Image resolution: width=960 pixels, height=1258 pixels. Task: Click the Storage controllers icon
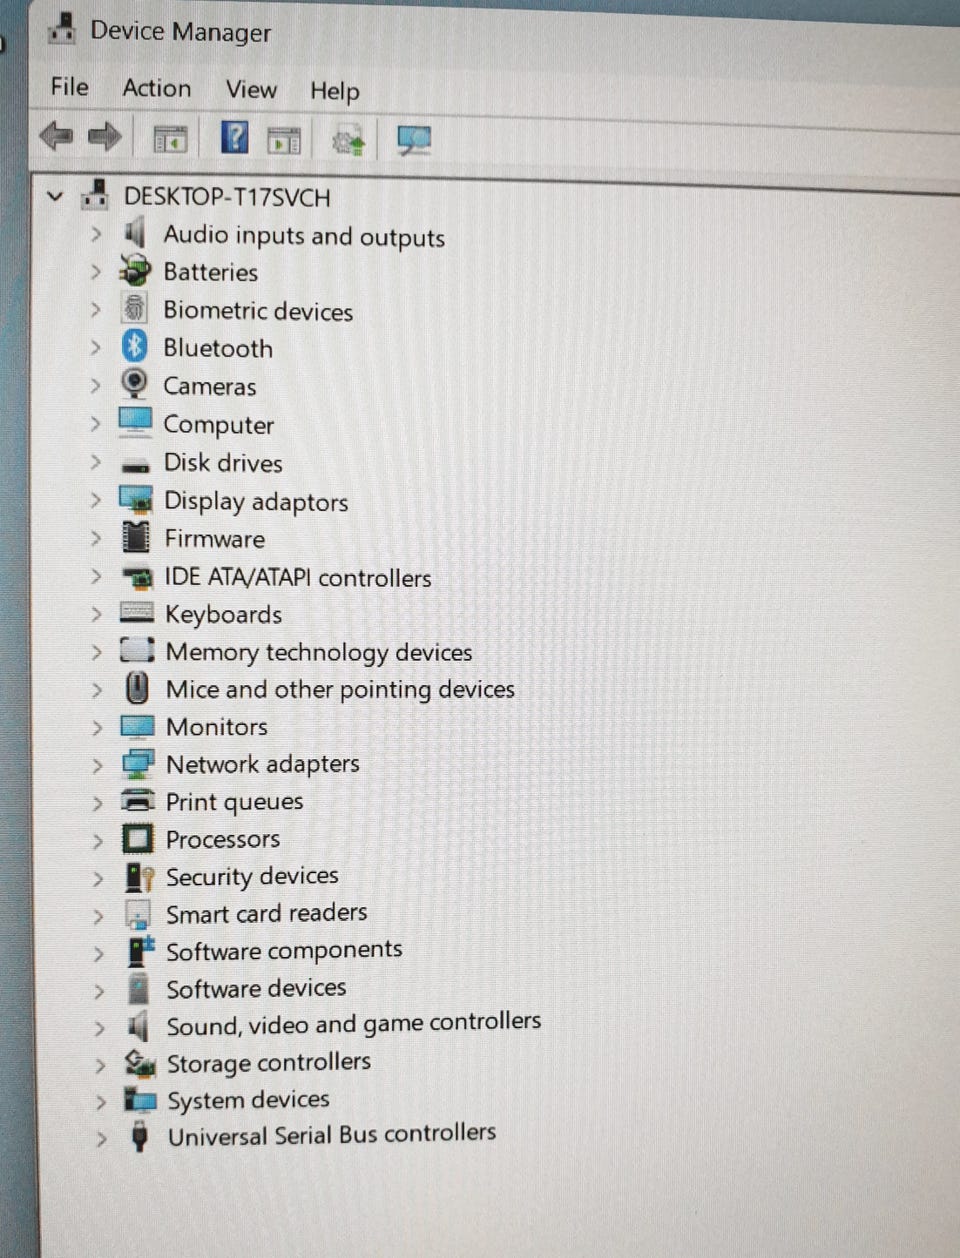(x=140, y=1064)
